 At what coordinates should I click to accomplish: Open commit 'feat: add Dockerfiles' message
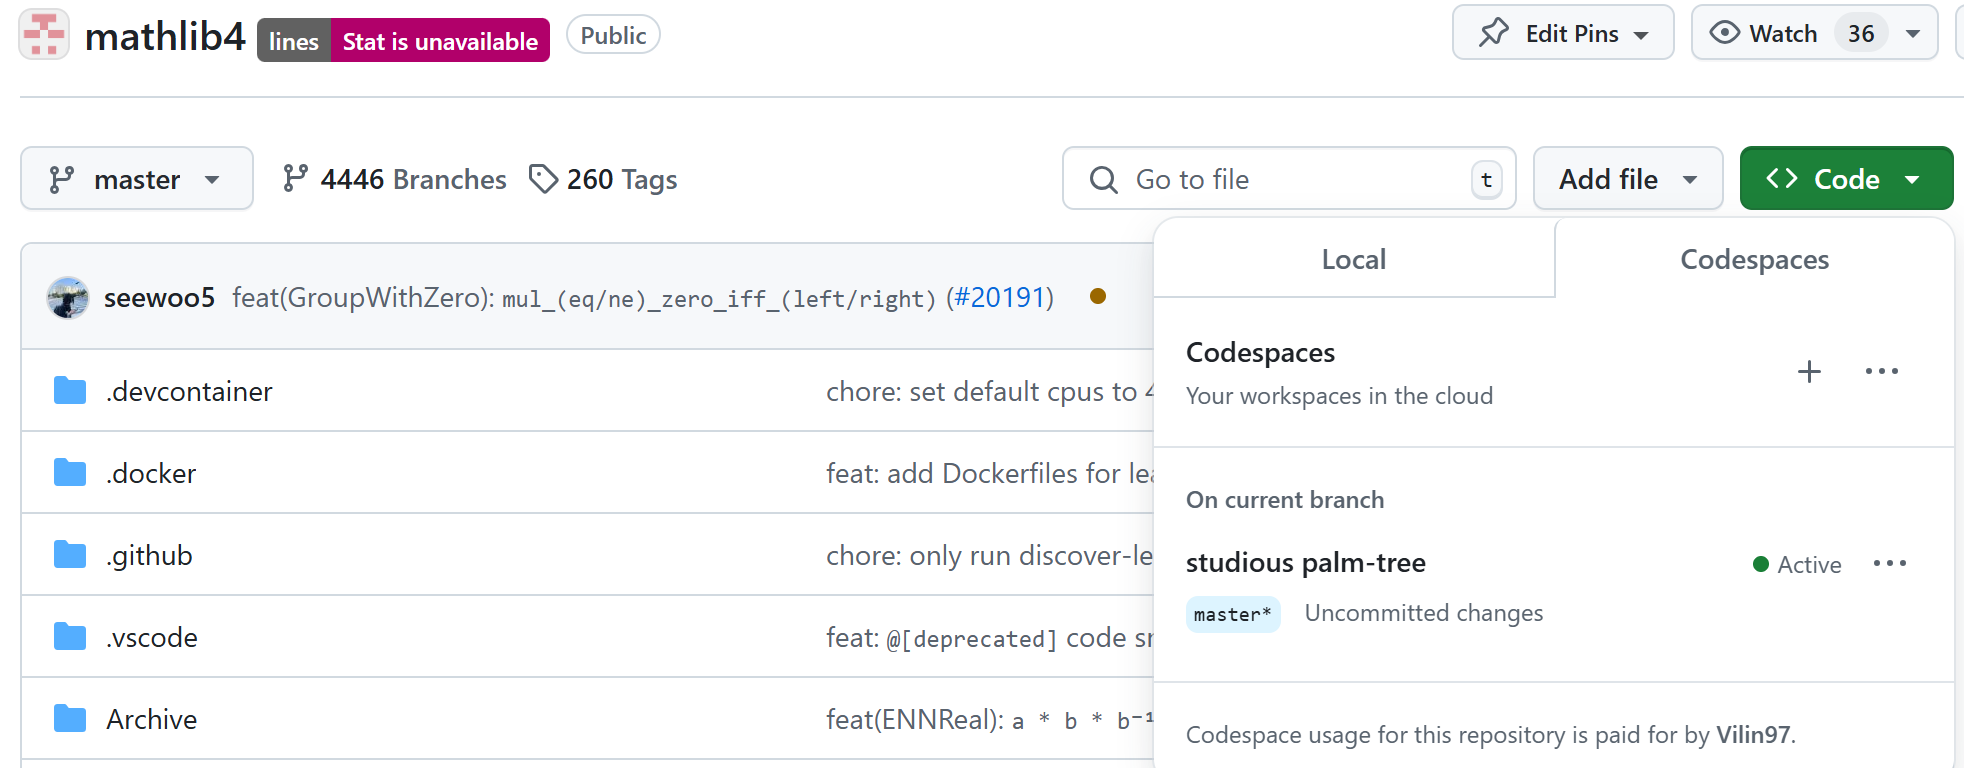point(990,473)
